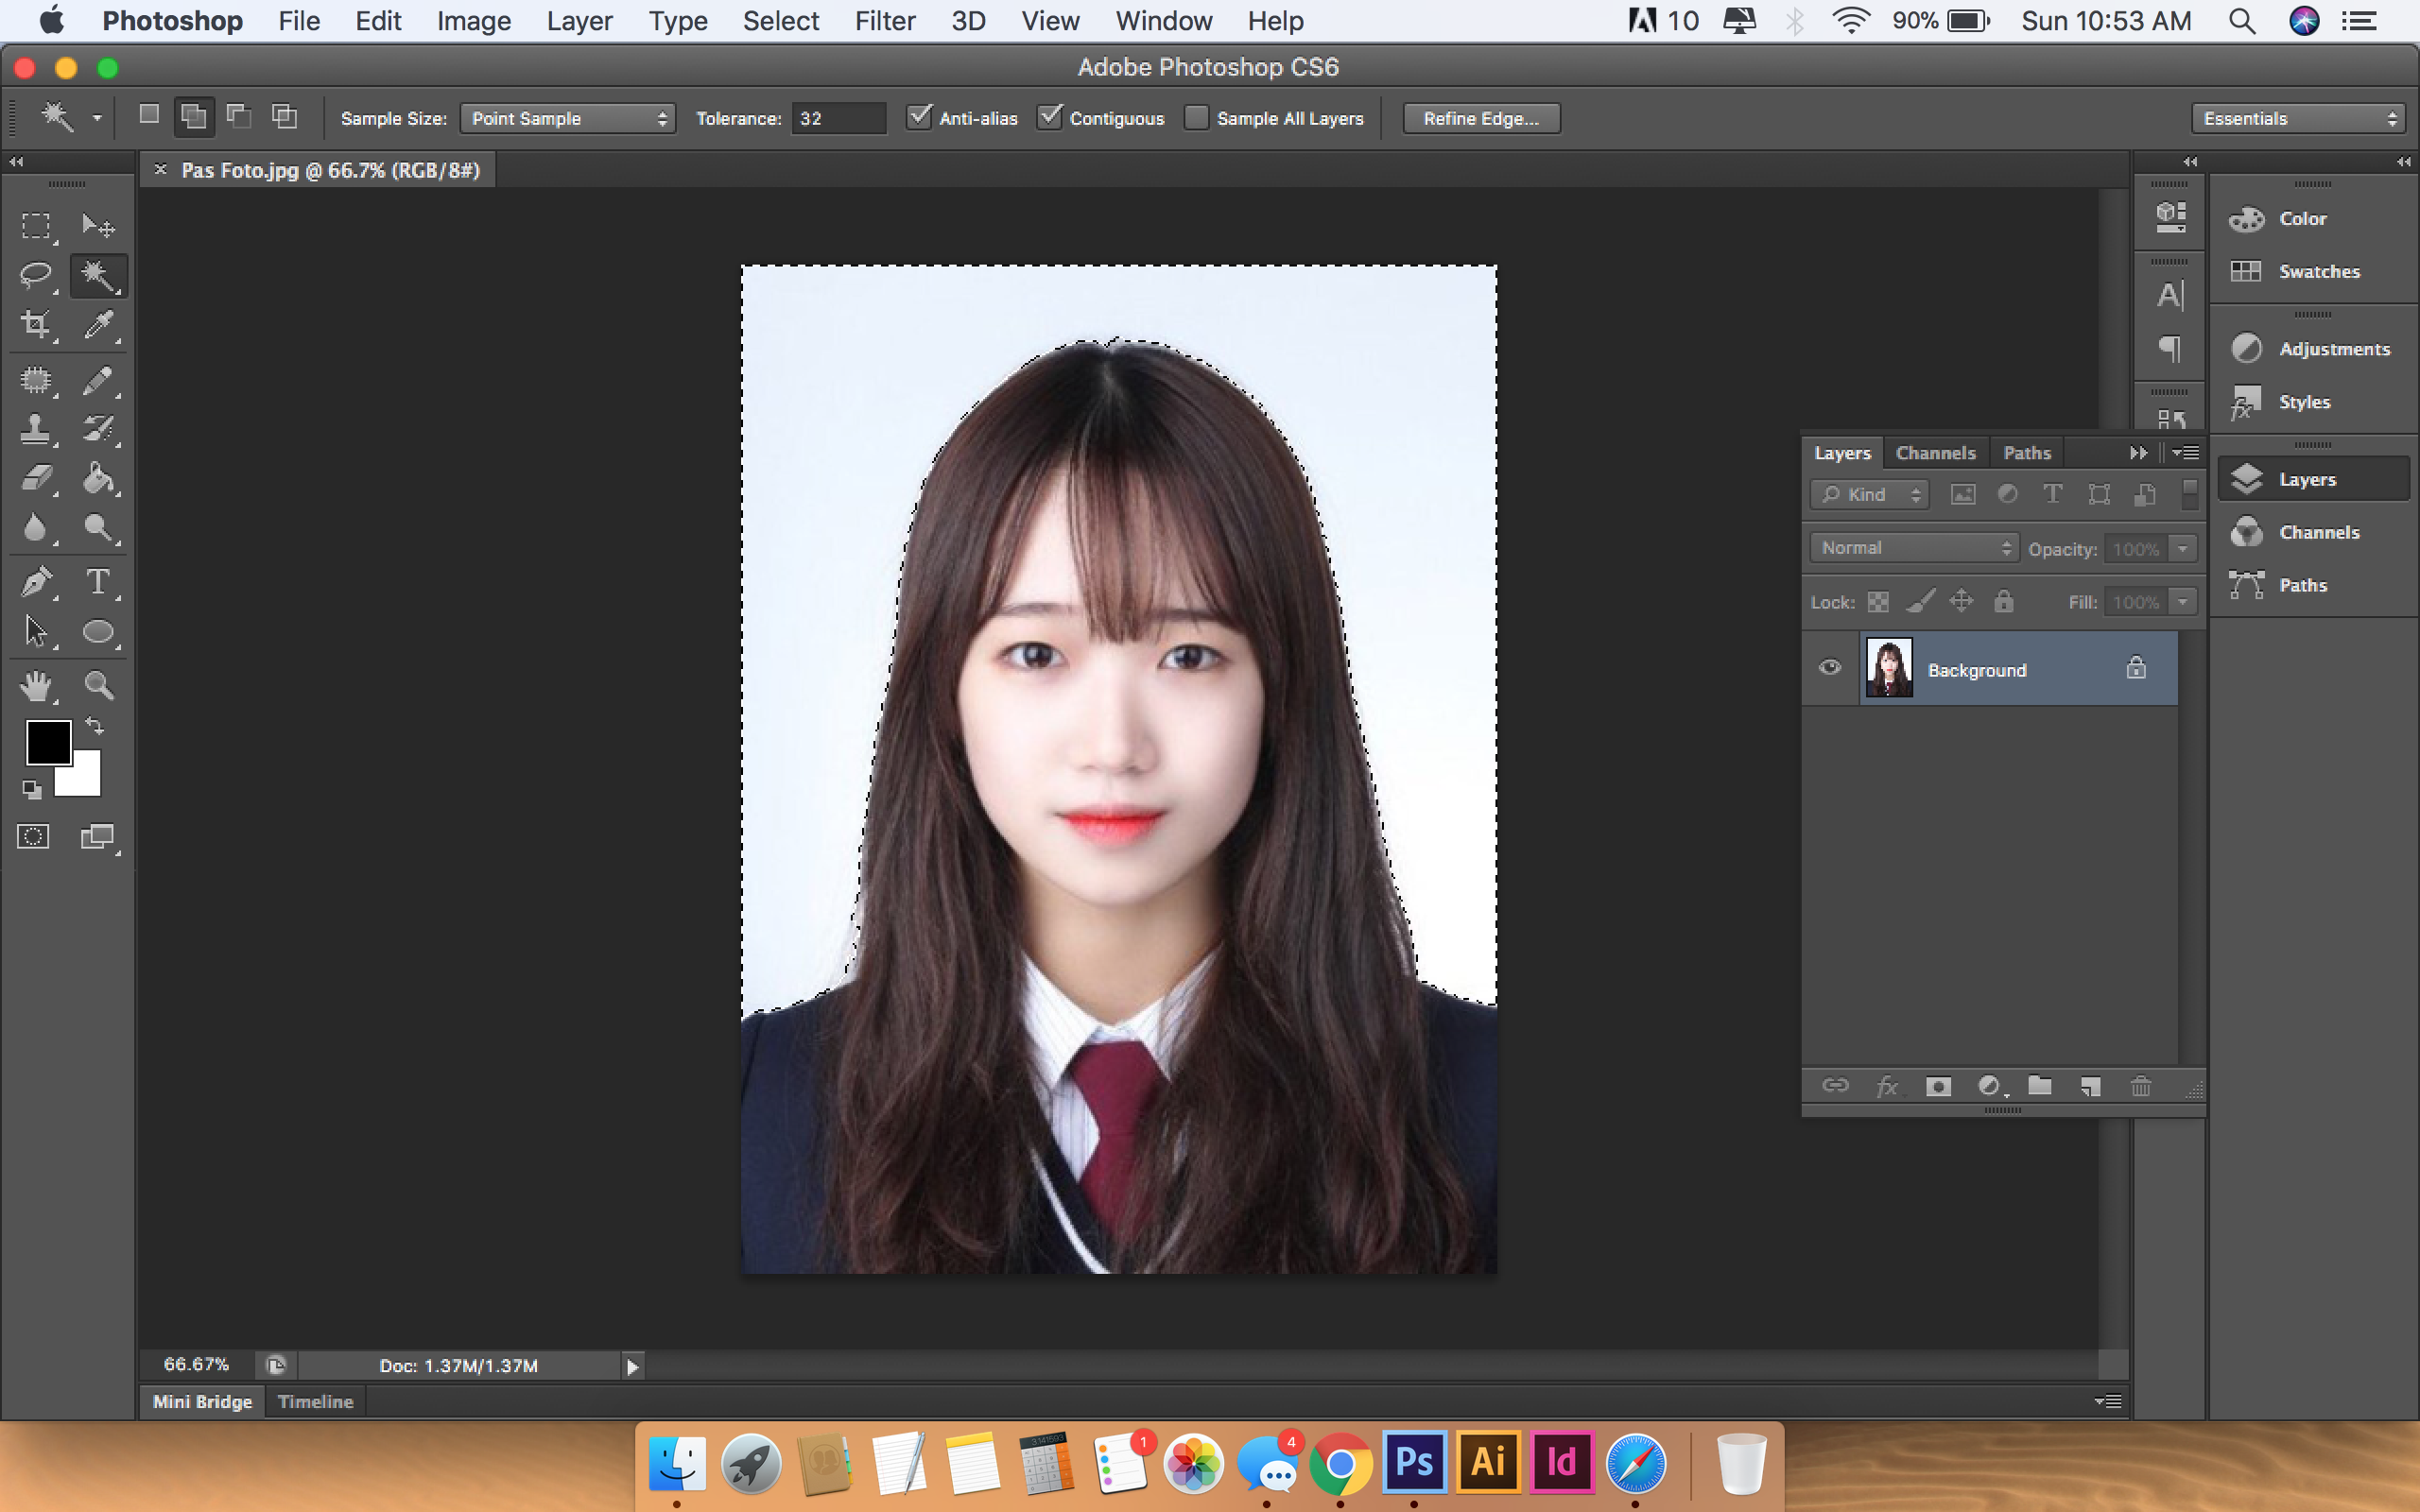Select the Horizontal Type tool

point(98,581)
